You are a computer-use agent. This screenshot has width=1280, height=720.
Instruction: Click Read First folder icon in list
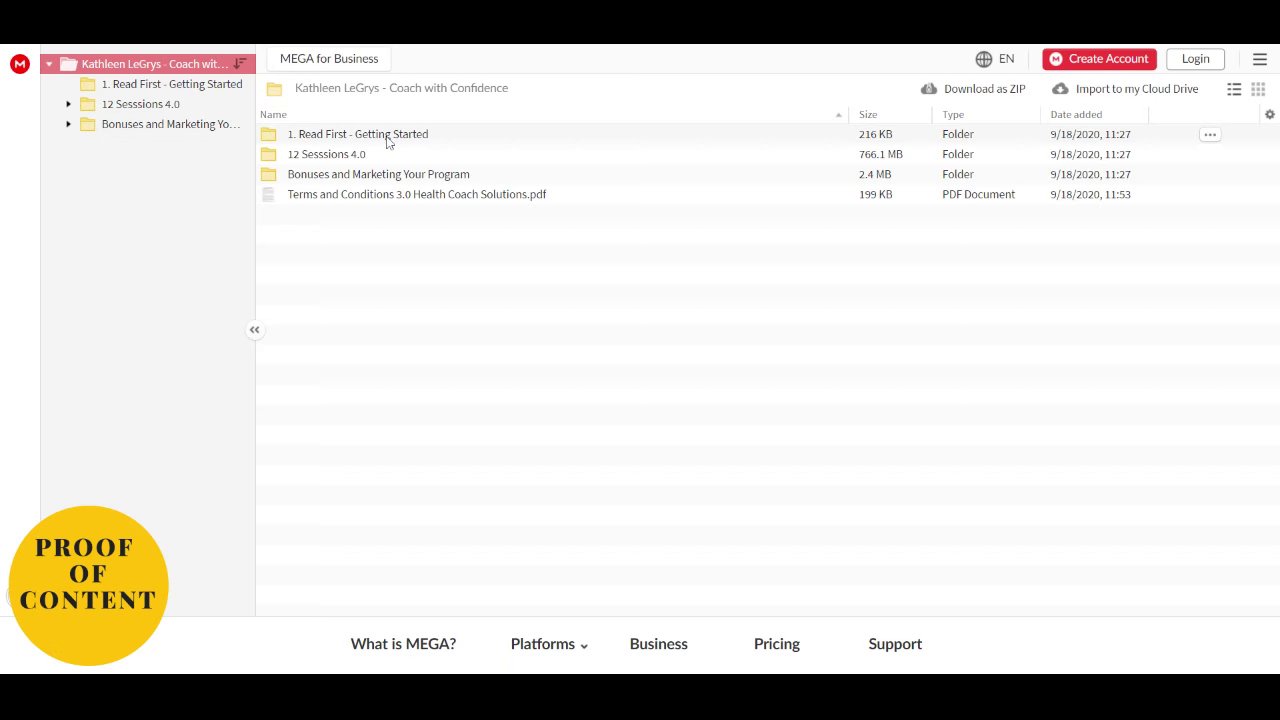coord(268,134)
